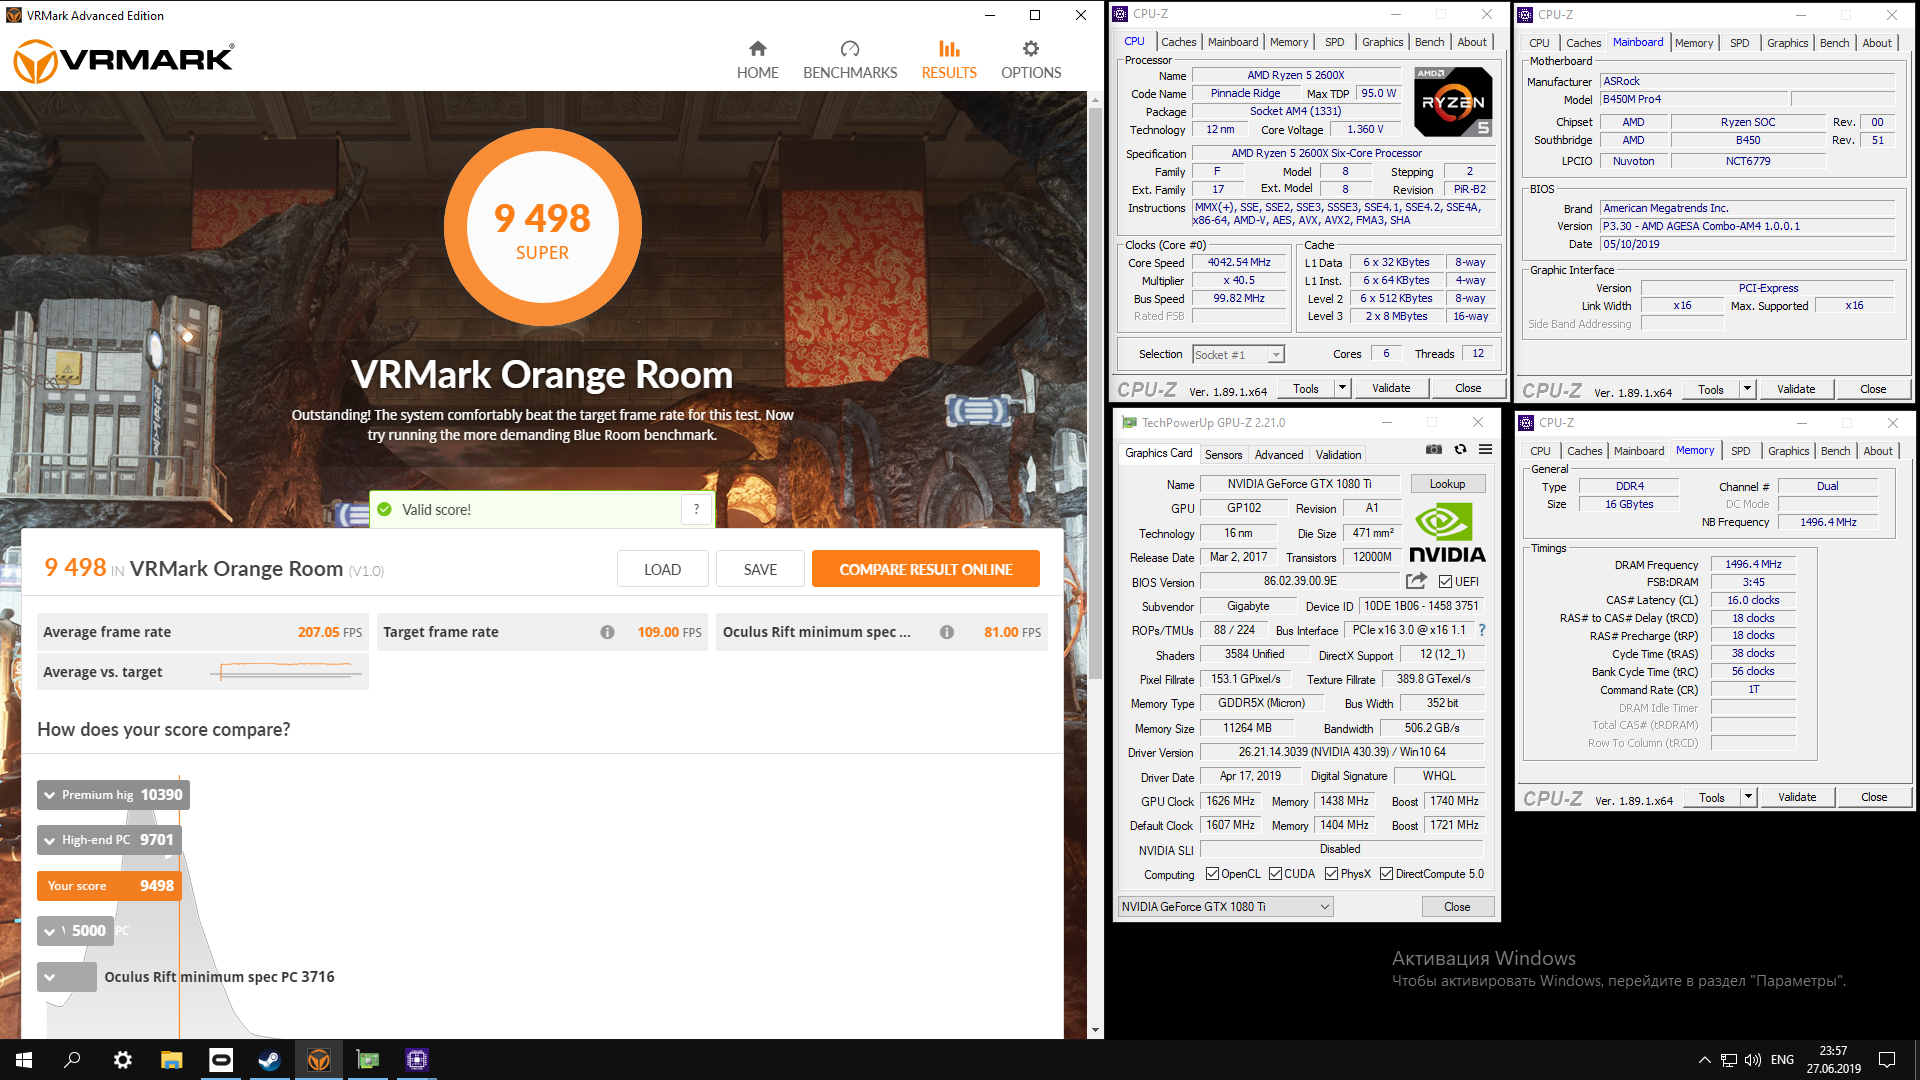This screenshot has height=1080, width=1920.
Task: Open the Bench tab in CPU-Z CPU window
Action: click(x=1429, y=42)
